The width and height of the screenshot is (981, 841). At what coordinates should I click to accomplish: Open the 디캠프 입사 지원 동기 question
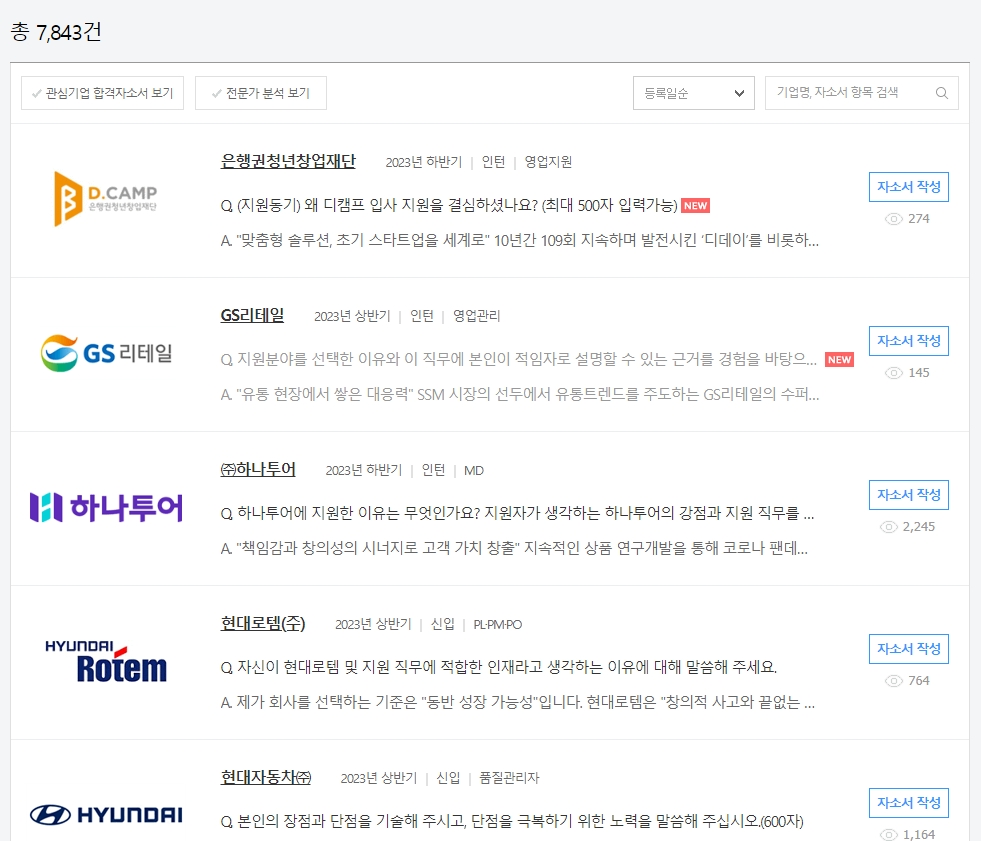click(x=449, y=205)
